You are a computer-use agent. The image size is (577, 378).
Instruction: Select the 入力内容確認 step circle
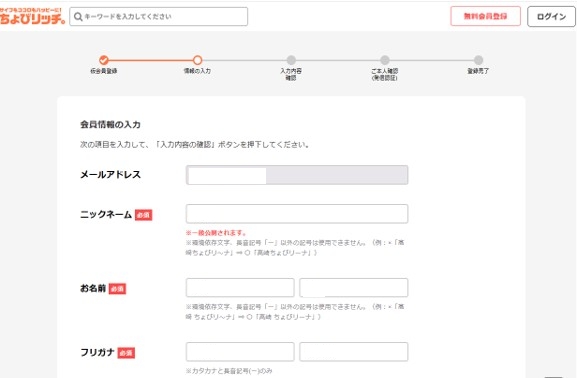(291, 60)
